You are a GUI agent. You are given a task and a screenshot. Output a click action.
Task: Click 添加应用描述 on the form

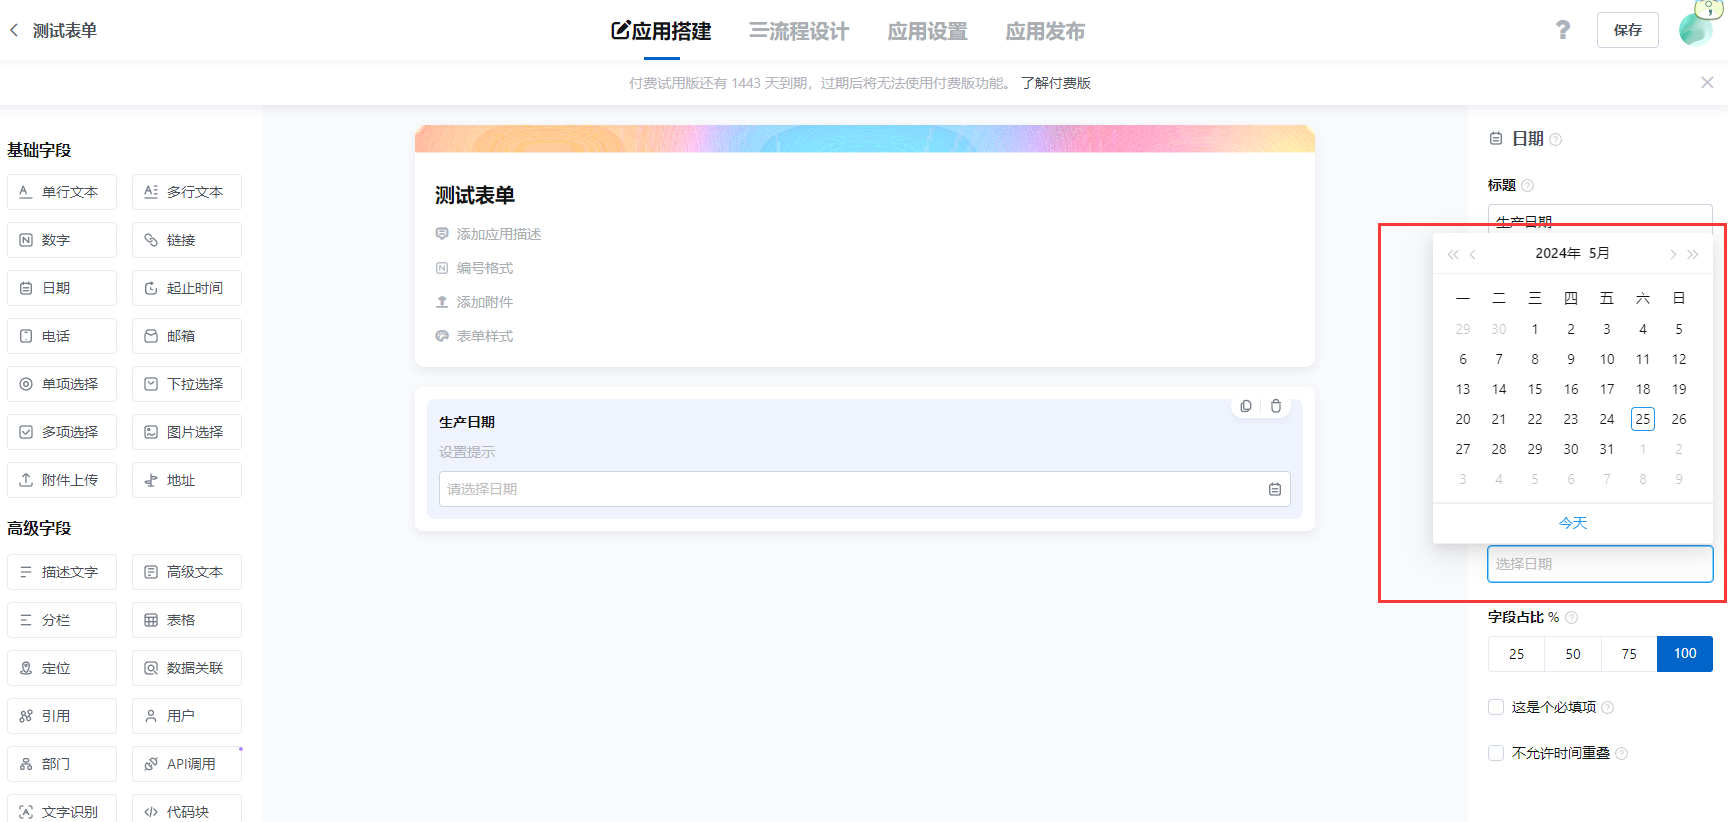(x=498, y=234)
